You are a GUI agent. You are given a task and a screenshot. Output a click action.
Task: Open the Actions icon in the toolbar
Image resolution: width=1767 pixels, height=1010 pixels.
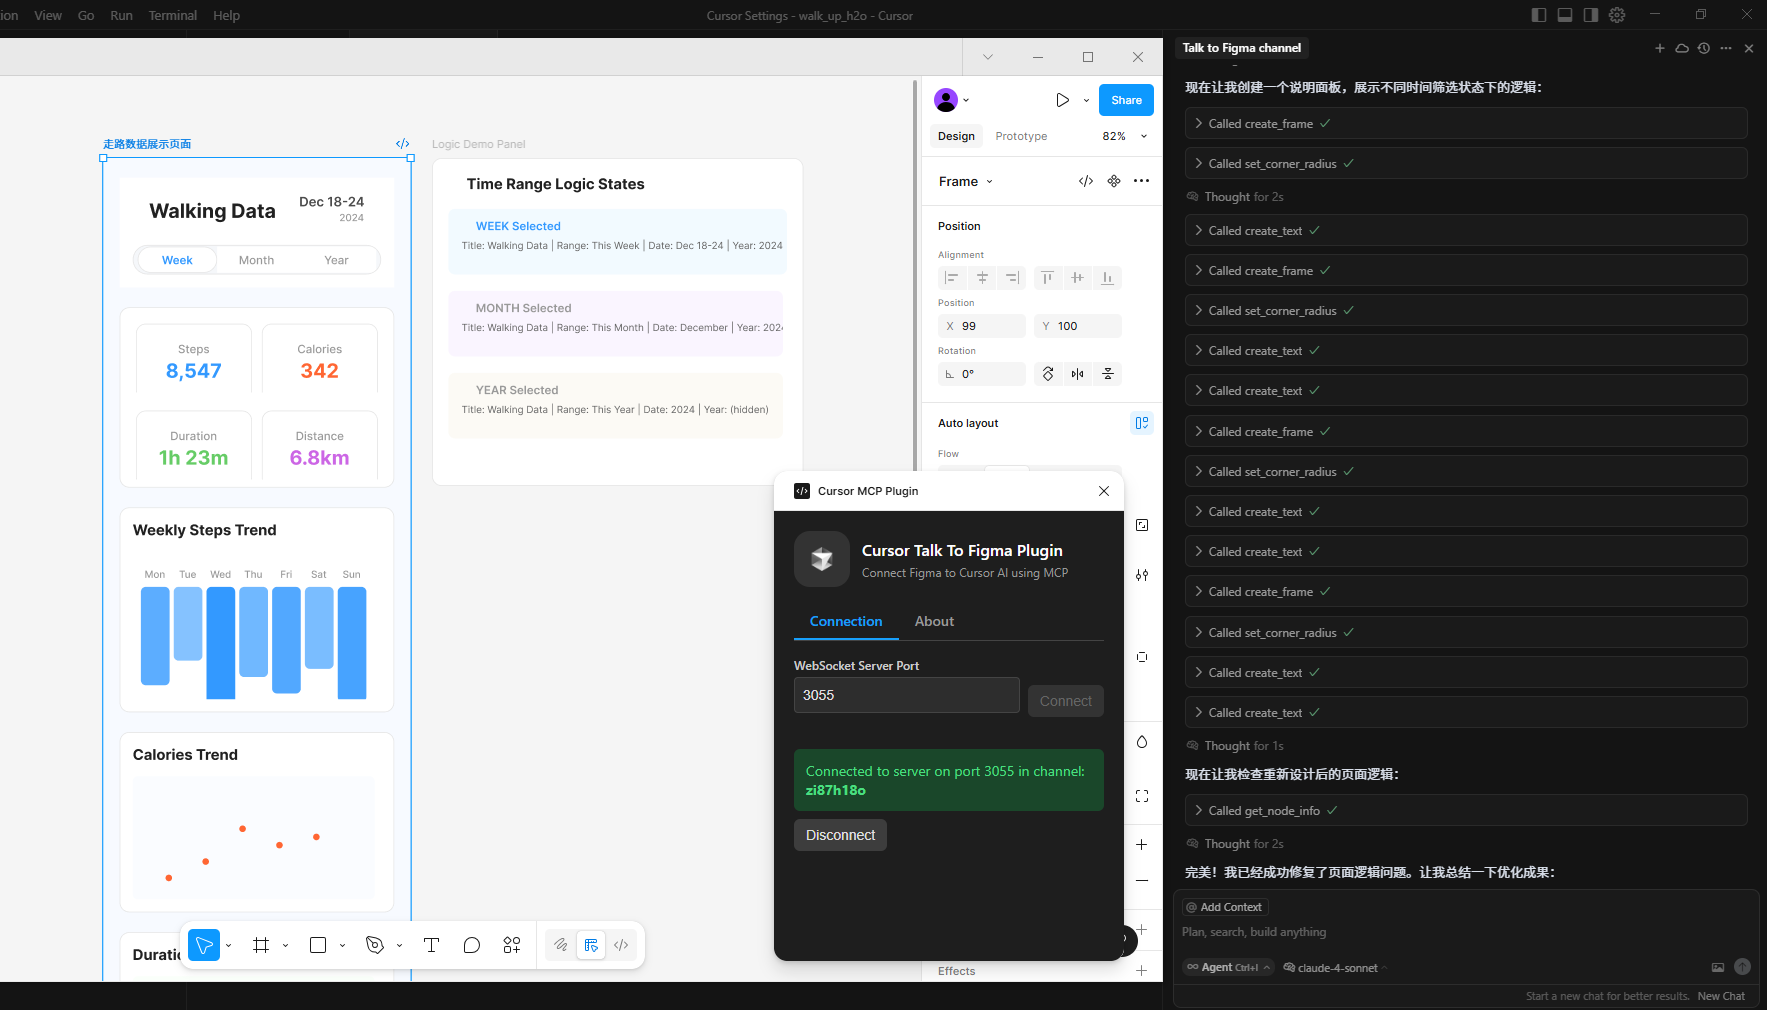(x=512, y=945)
